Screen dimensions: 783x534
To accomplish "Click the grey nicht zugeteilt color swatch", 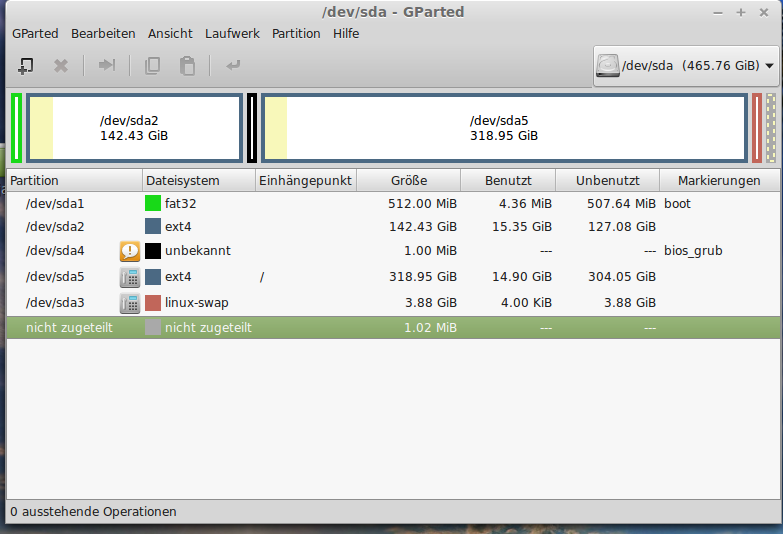I will click(x=153, y=328).
